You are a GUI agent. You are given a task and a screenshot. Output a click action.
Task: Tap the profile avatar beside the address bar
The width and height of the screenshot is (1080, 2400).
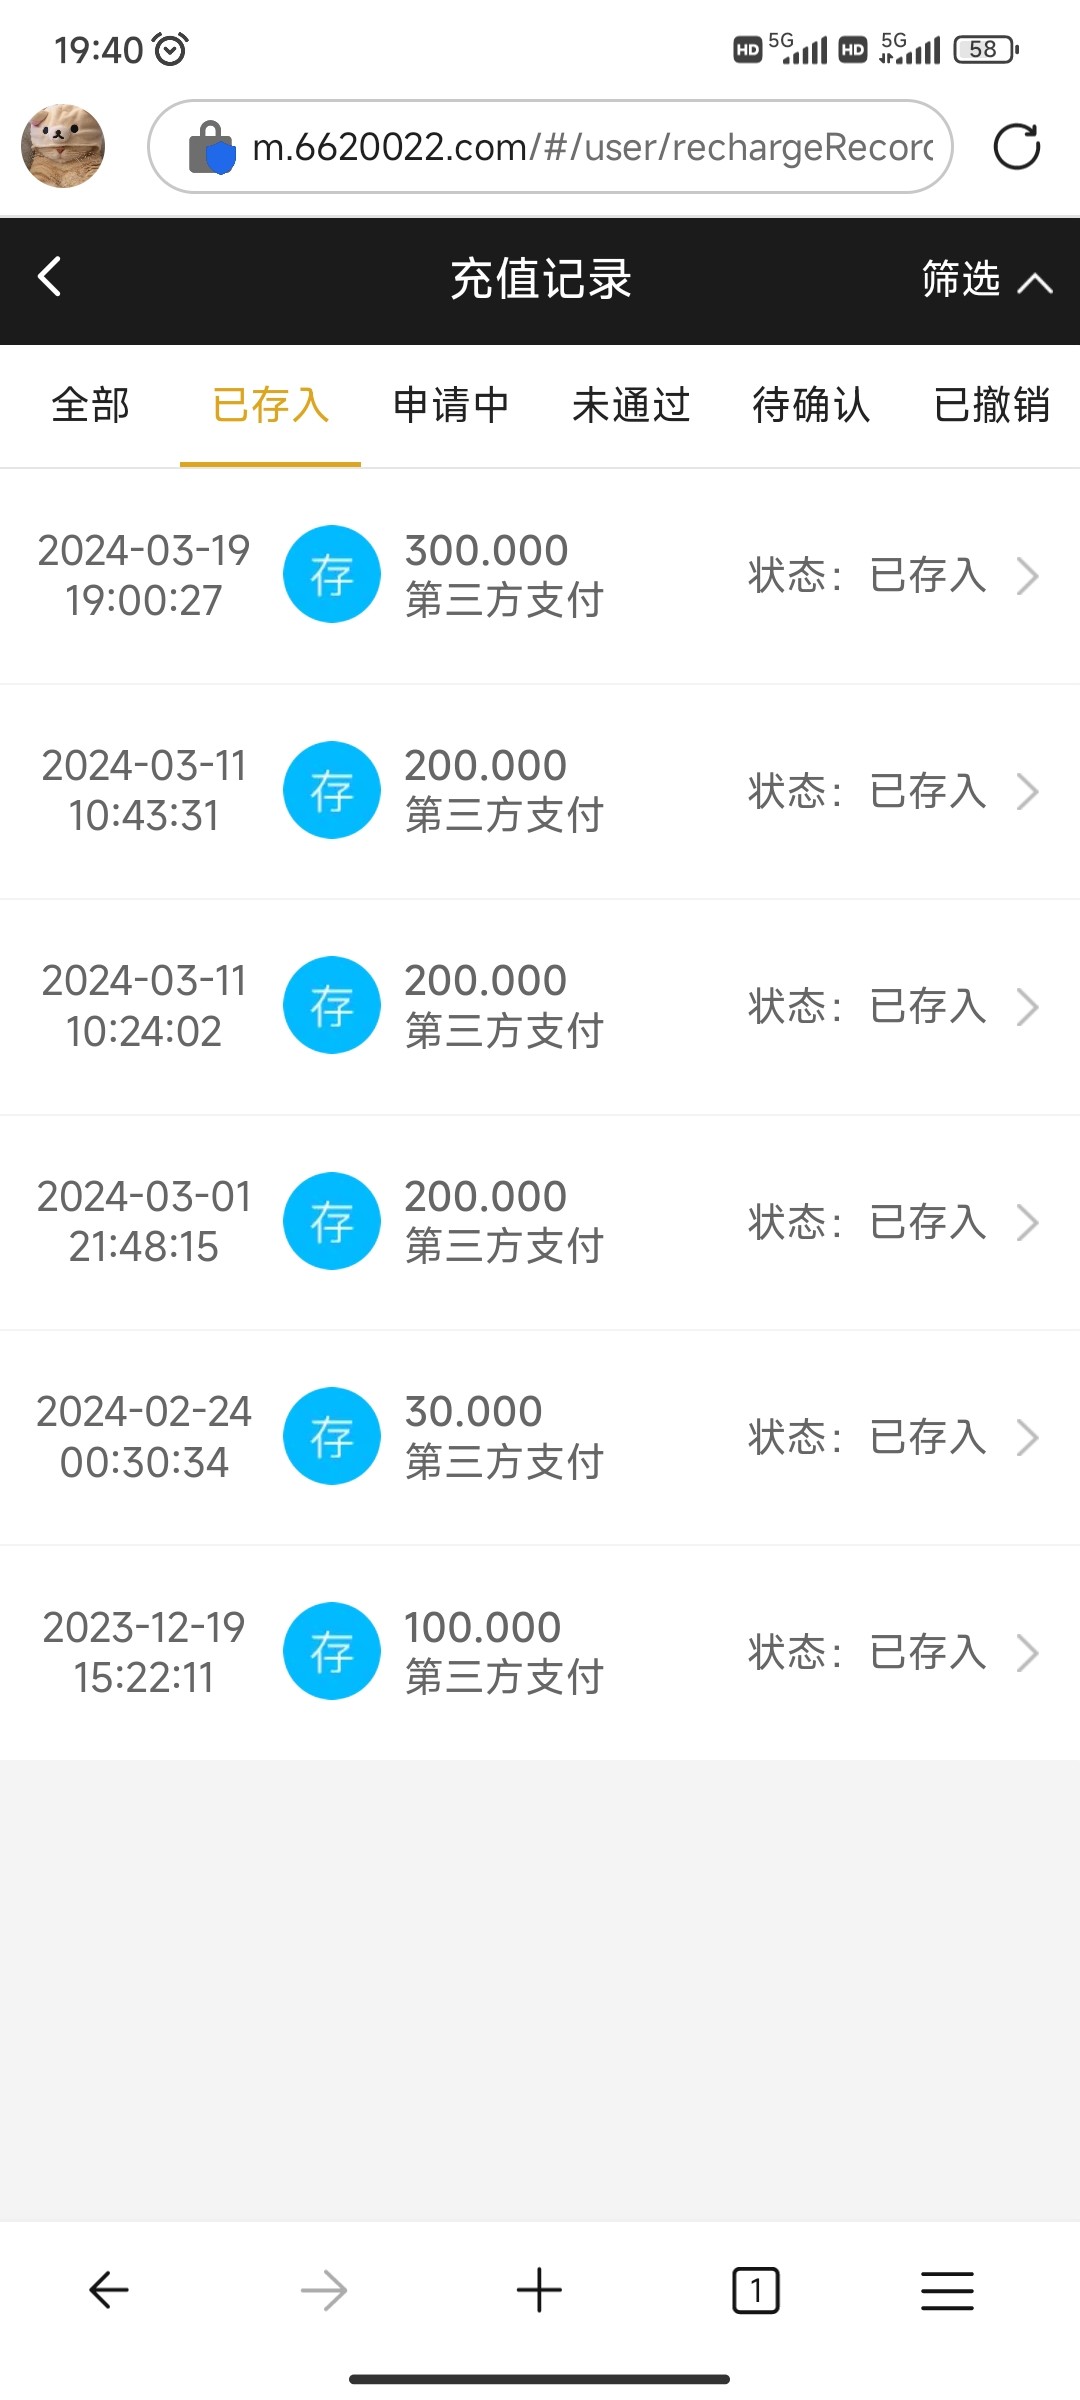coord(63,146)
